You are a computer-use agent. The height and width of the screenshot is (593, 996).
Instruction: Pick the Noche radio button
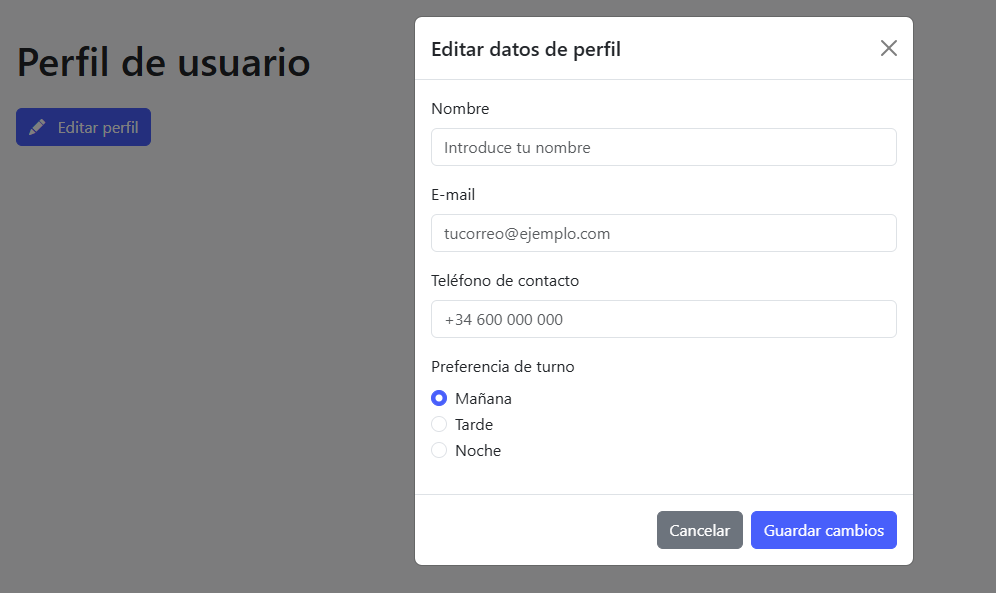pos(439,450)
